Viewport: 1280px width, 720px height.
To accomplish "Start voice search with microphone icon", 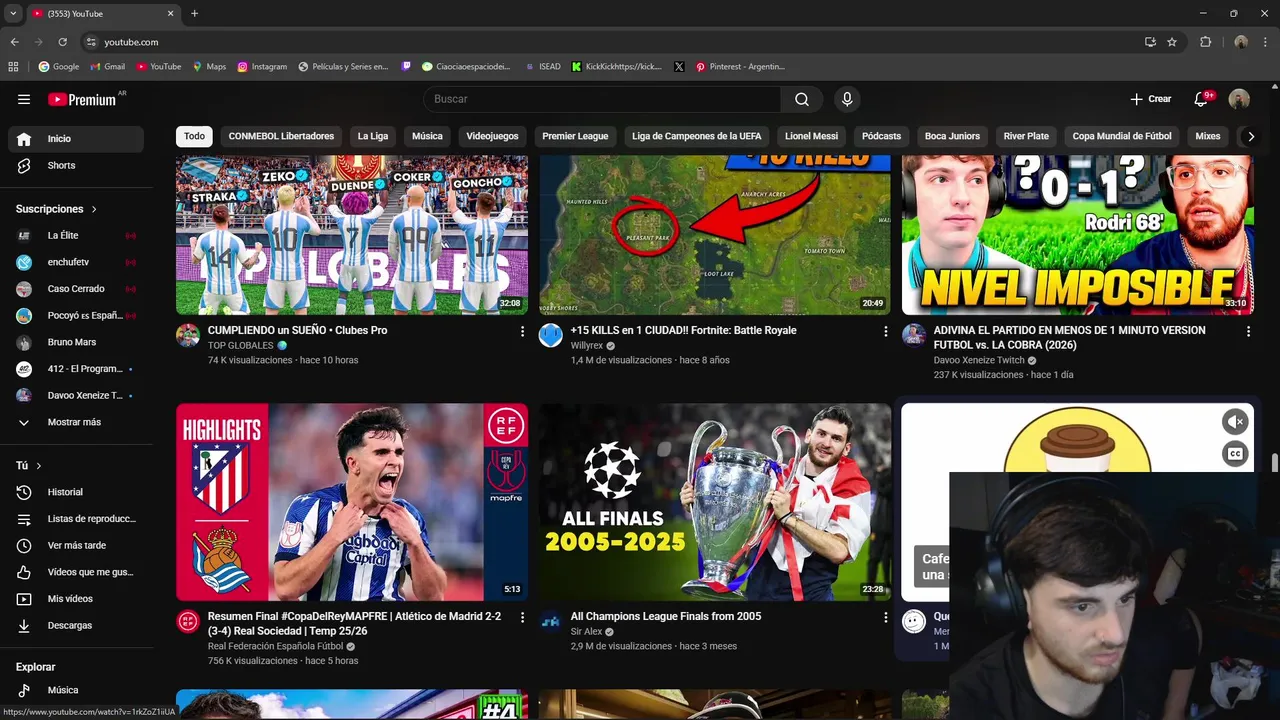I will [x=847, y=99].
